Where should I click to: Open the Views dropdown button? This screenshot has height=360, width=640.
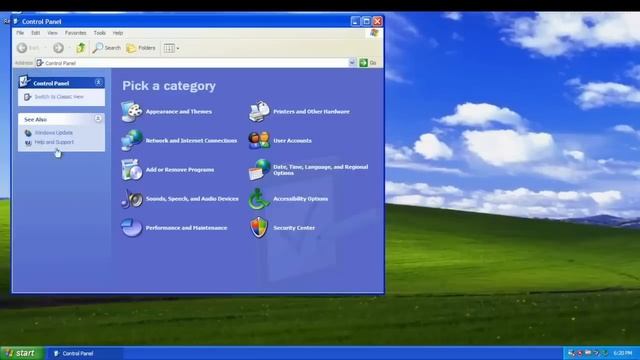point(171,48)
